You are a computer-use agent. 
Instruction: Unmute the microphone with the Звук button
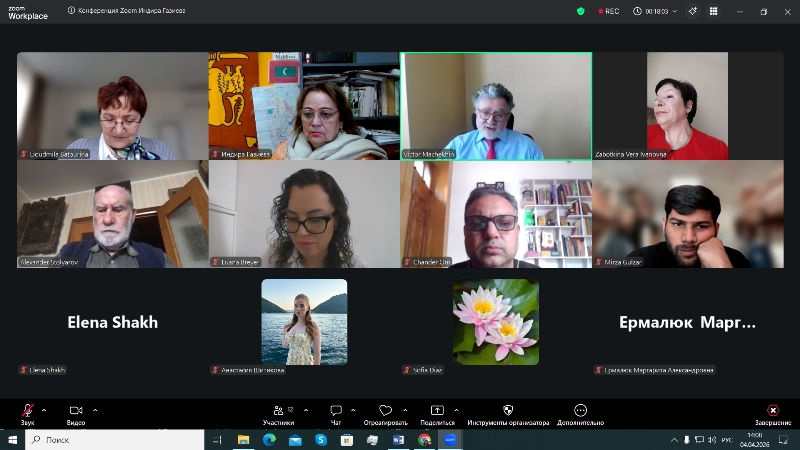point(27,411)
